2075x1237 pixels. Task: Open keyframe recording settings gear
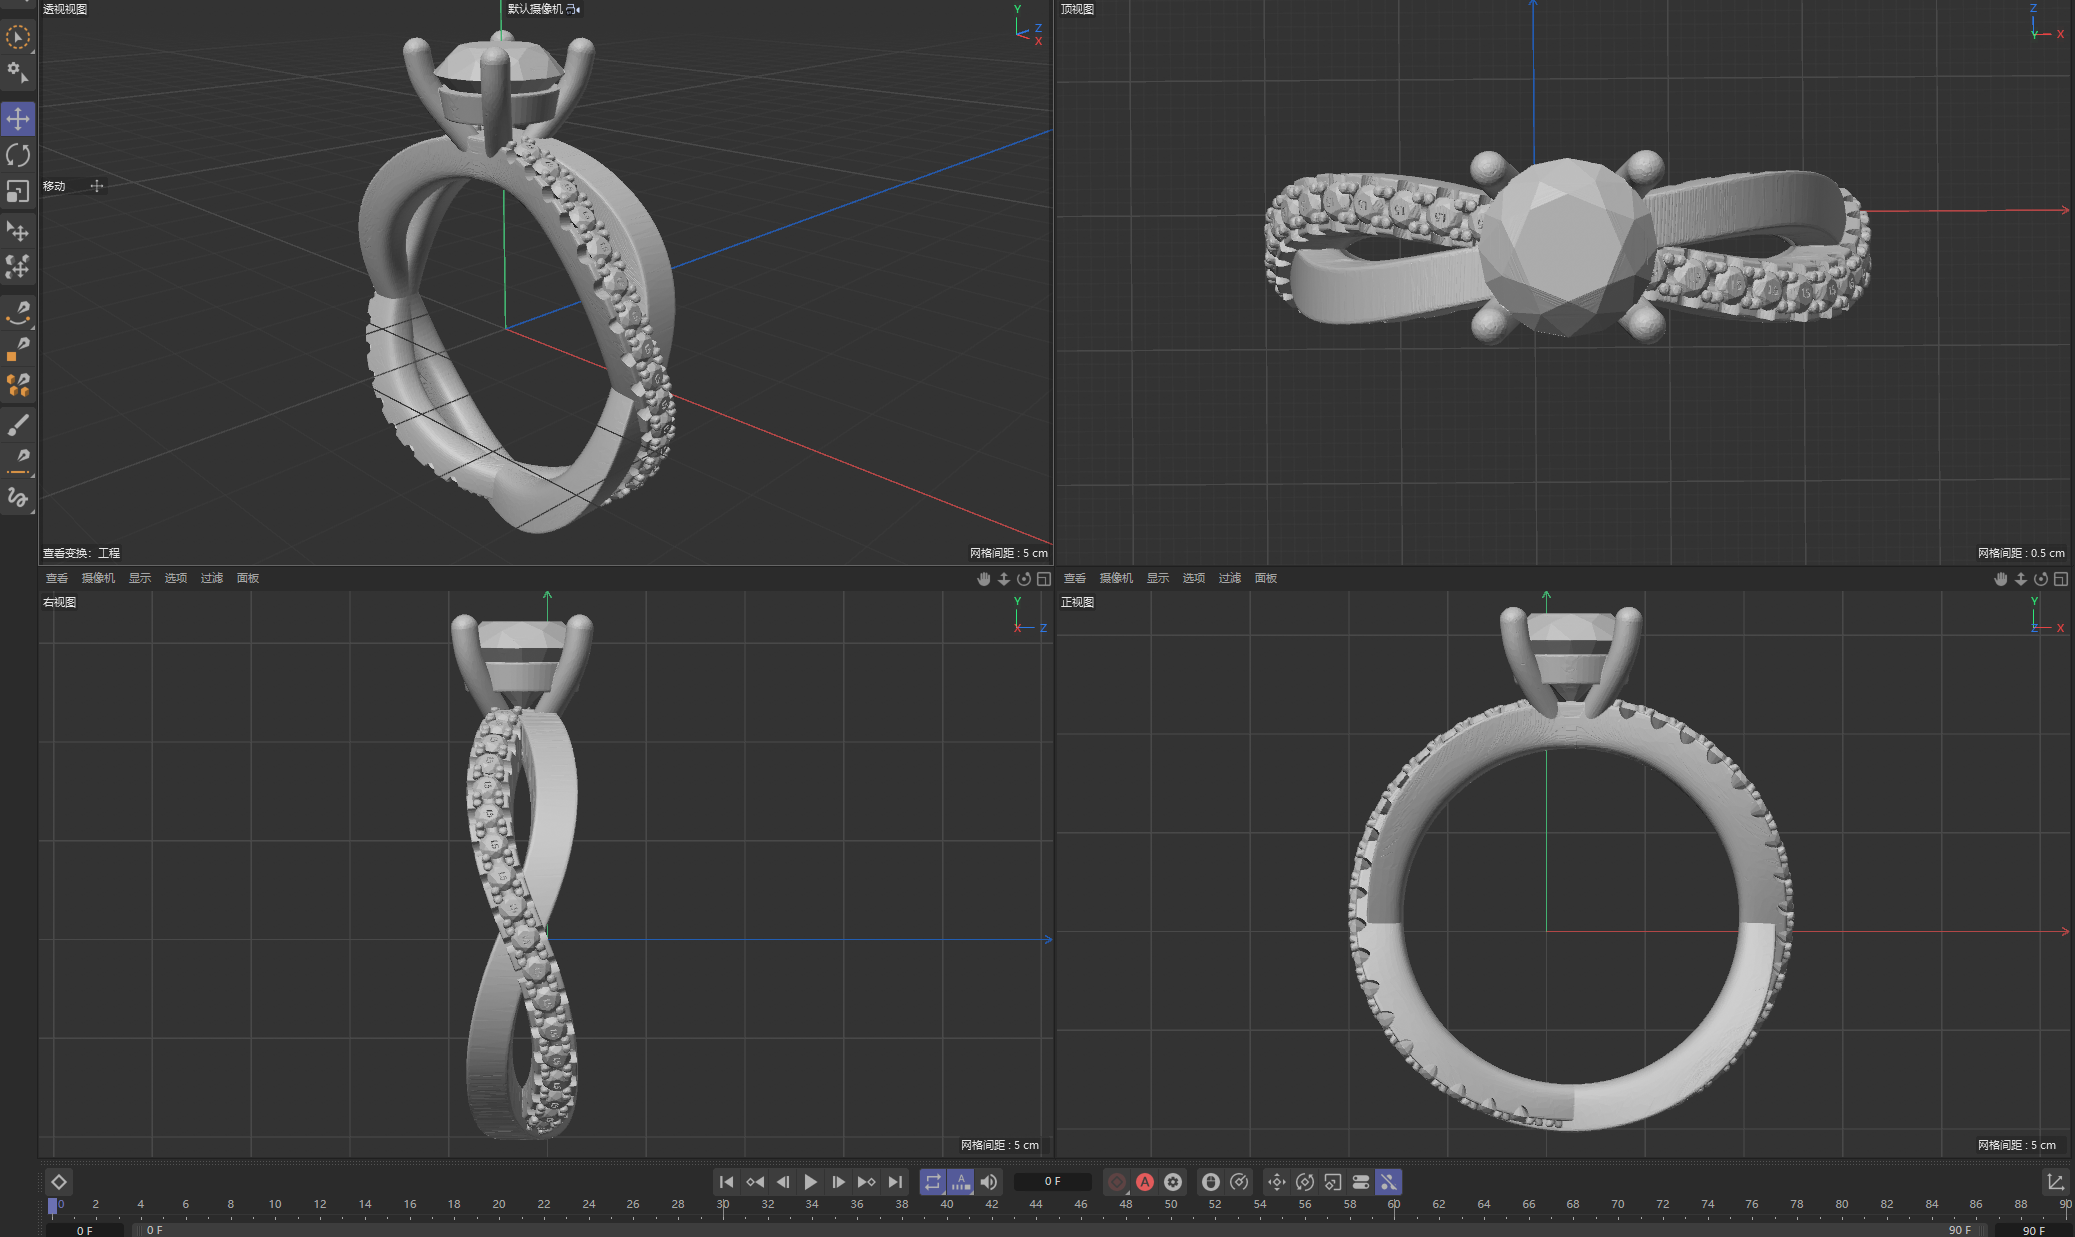tap(1172, 1181)
